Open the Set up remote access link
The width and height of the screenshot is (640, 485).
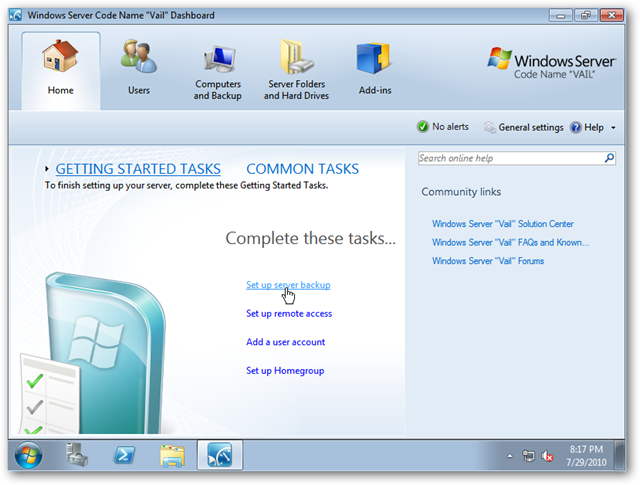(289, 314)
